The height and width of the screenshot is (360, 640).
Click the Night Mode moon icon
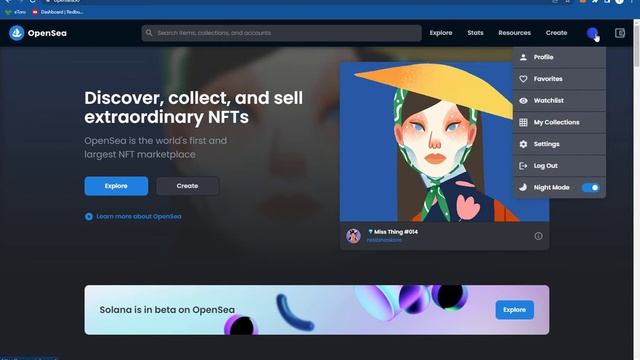click(x=523, y=187)
